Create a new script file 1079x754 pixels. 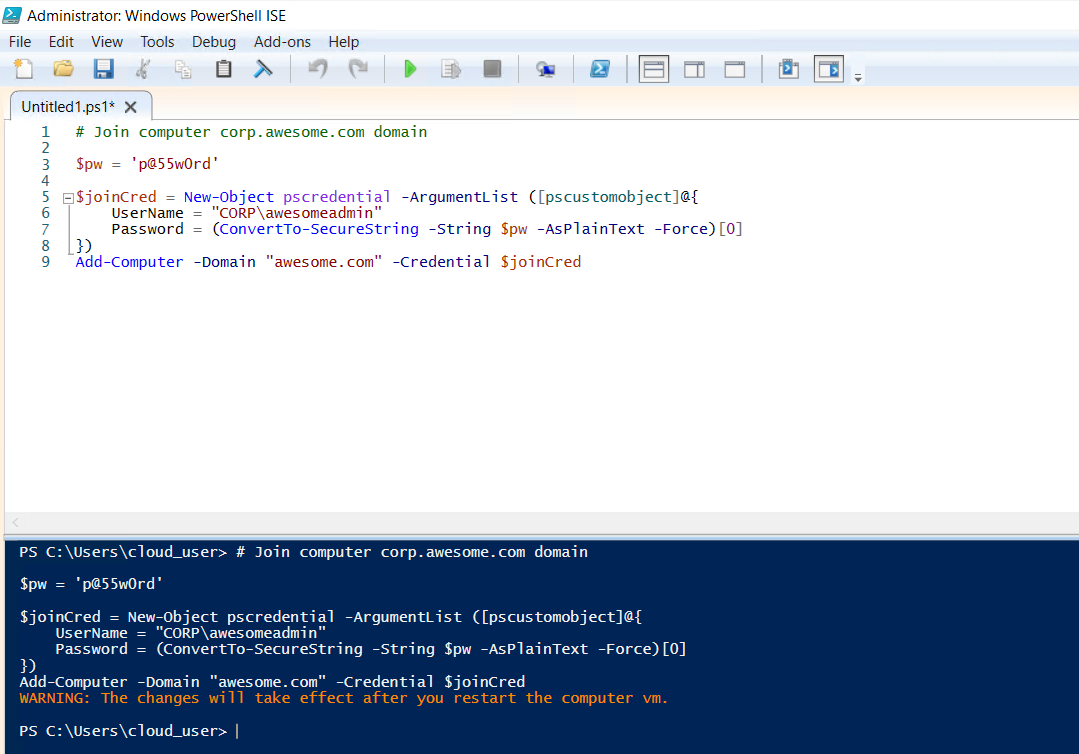pos(24,69)
